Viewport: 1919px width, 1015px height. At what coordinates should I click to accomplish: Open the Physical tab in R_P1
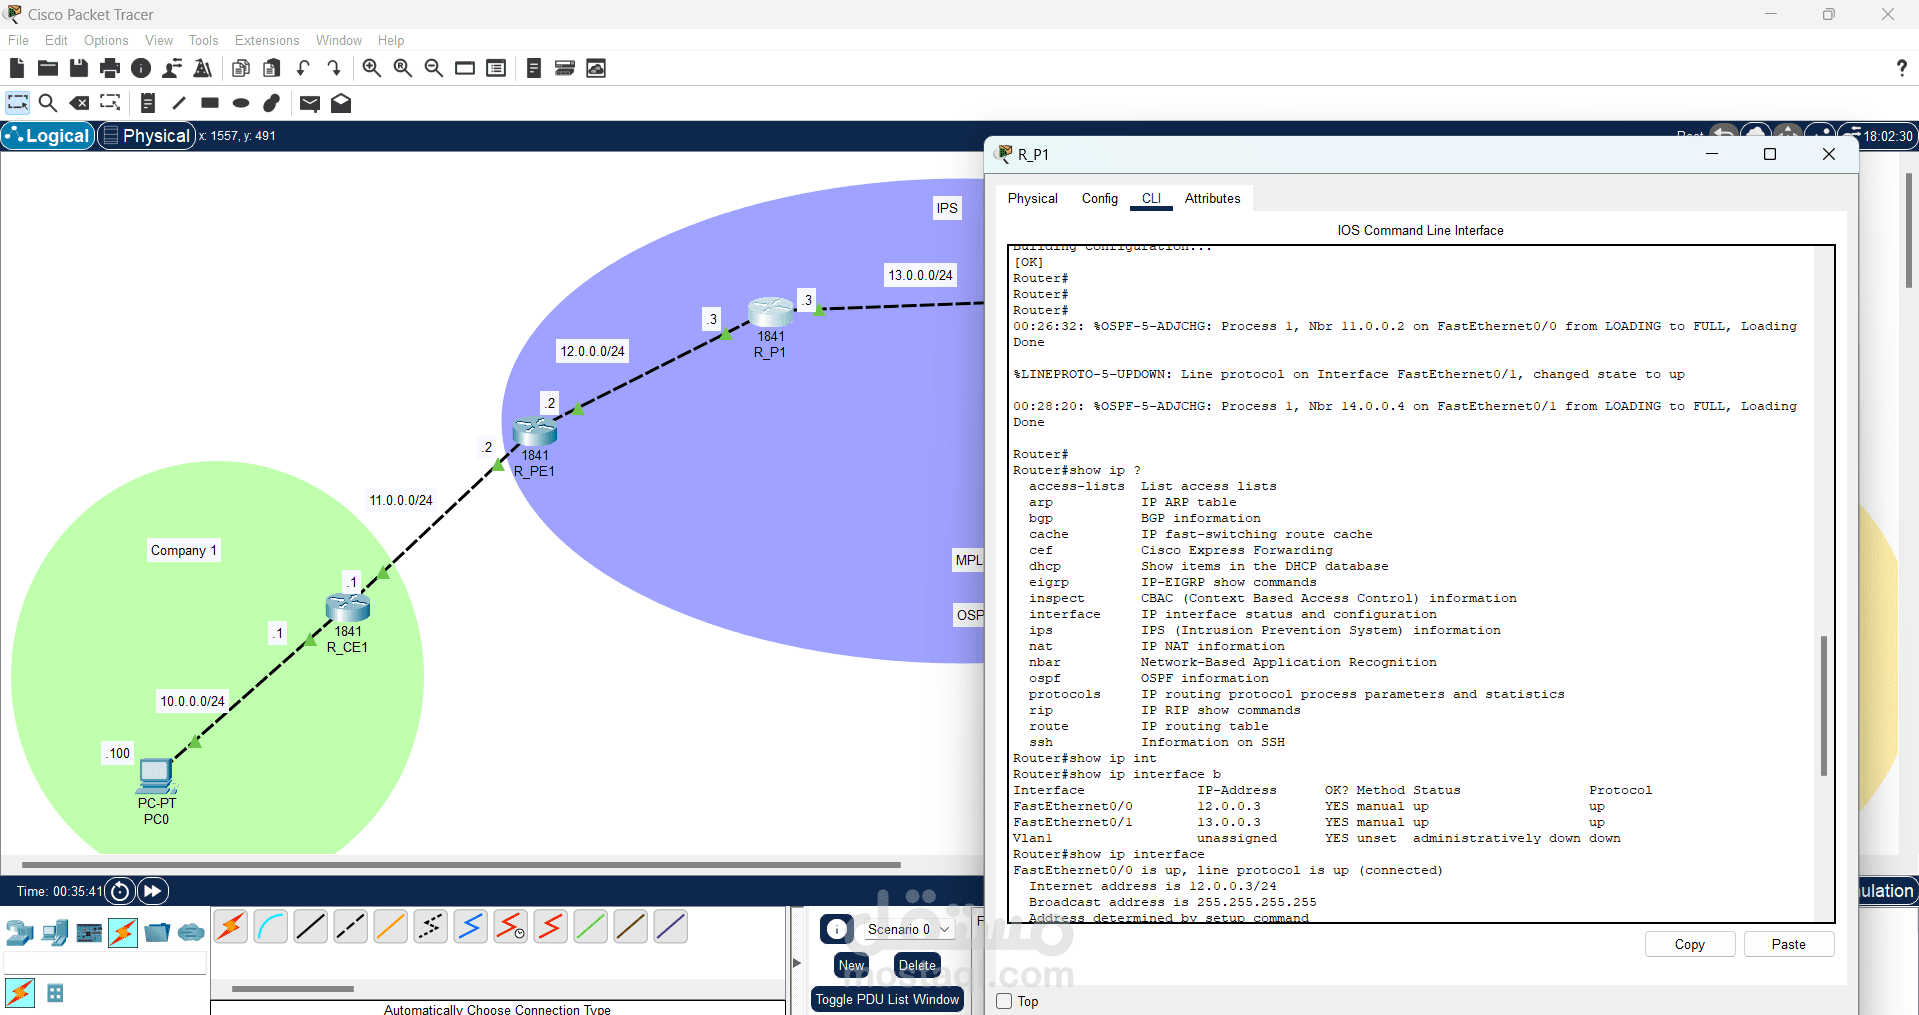tap(1033, 198)
